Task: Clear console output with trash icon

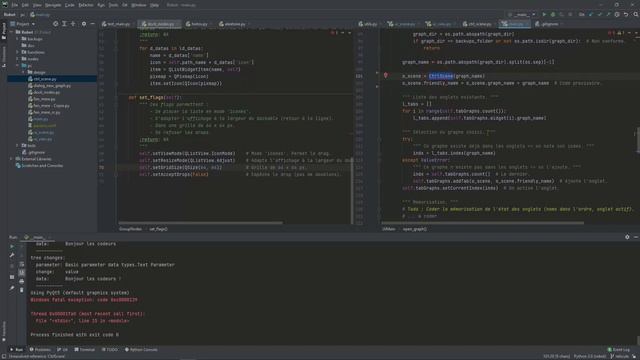Action: pos(22,290)
